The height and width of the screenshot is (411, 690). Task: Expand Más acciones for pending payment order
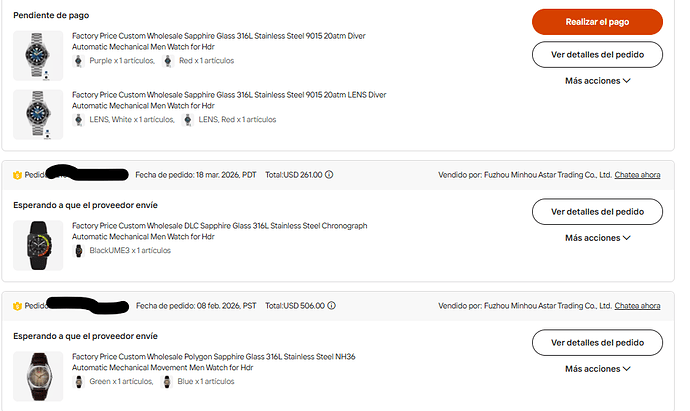pos(598,81)
